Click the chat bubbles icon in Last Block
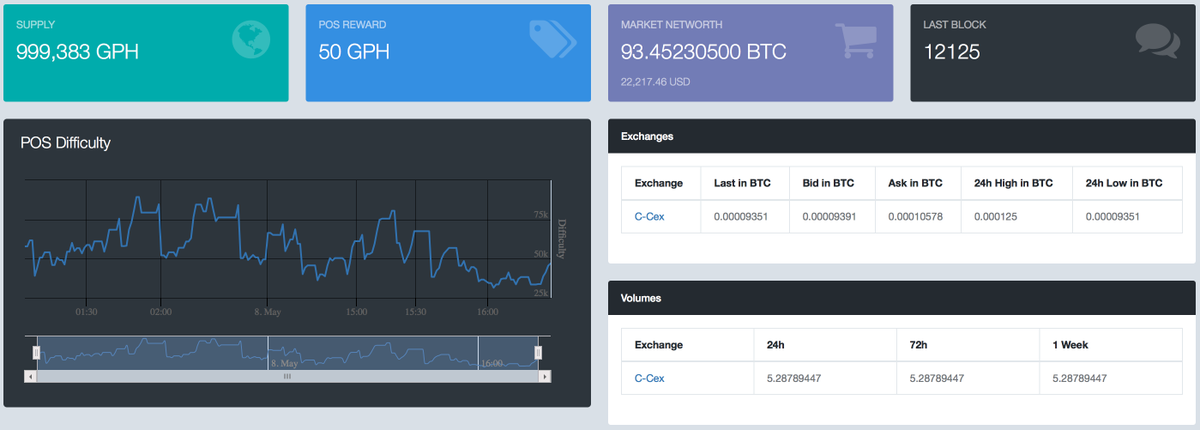The width and height of the screenshot is (1200, 430). coord(1157,40)
